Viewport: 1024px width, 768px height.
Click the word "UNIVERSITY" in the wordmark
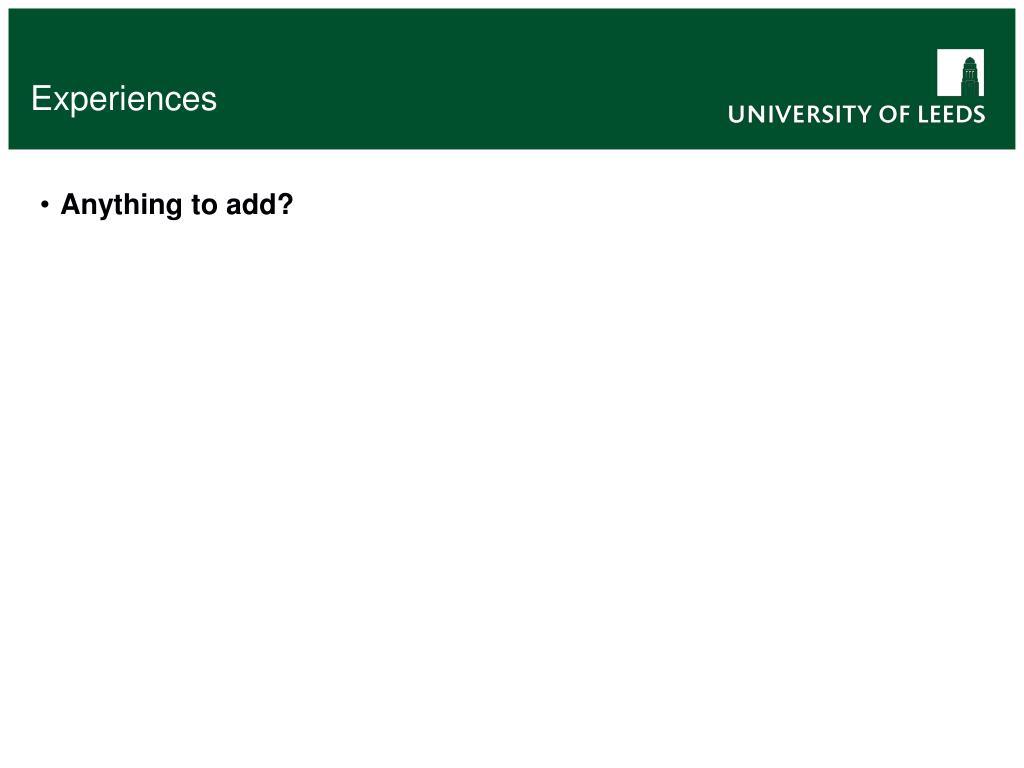pos(801,114)
